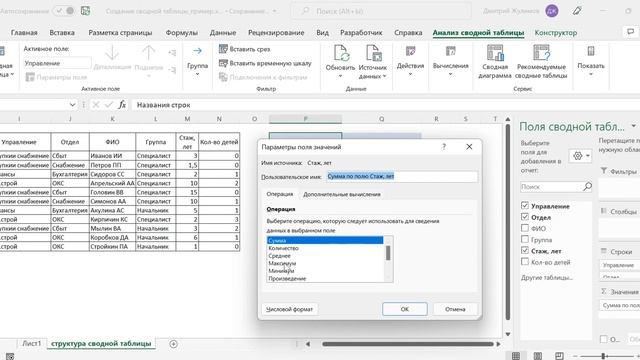Image resolution: width=640 pixels, height=360 pixels.
Task: Open the Главная tab
Action: pos(24,33)
